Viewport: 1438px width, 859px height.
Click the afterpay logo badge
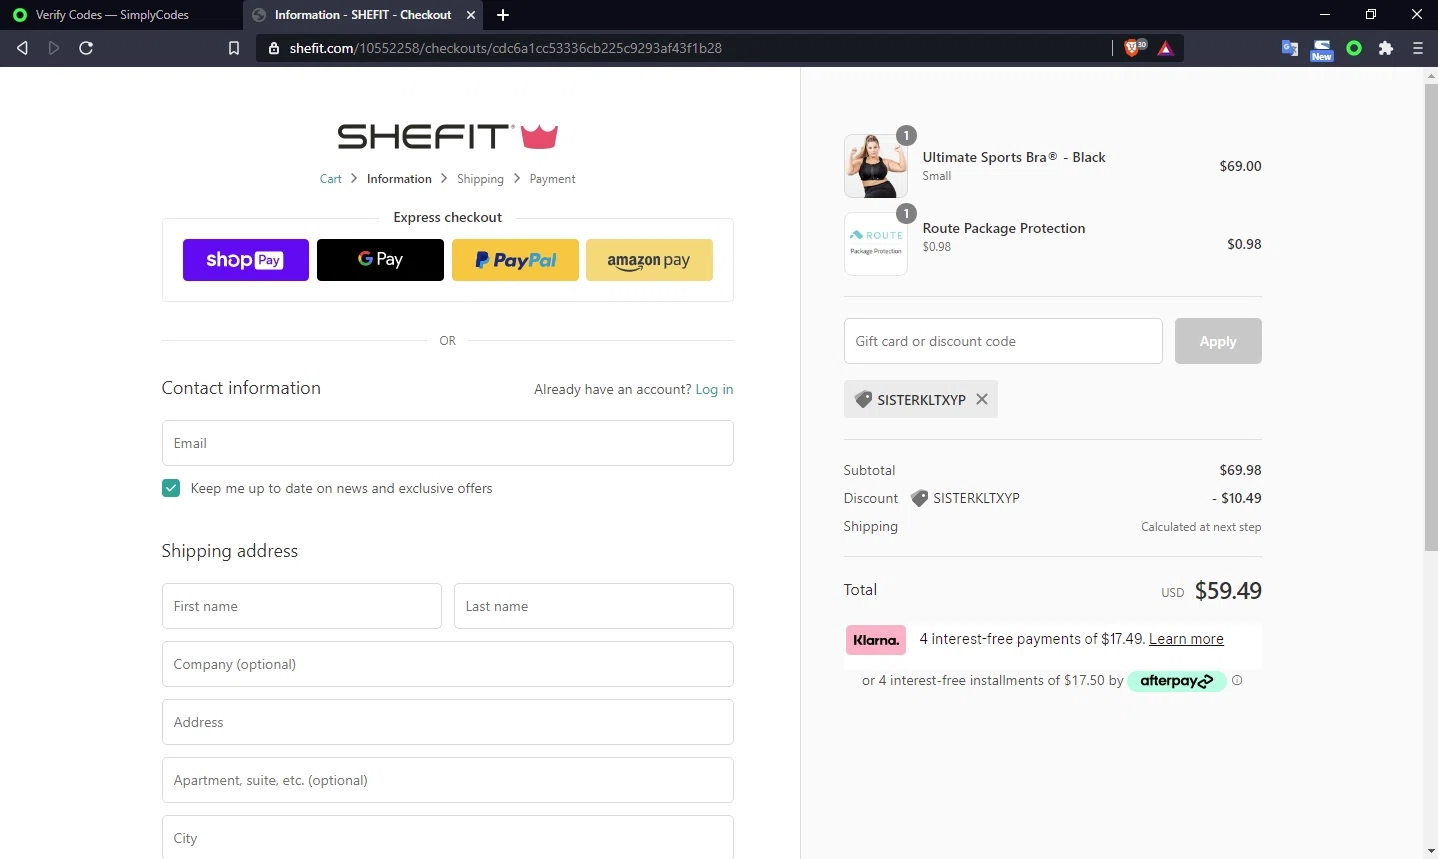pyautogui.click(x=1176, y=681)
